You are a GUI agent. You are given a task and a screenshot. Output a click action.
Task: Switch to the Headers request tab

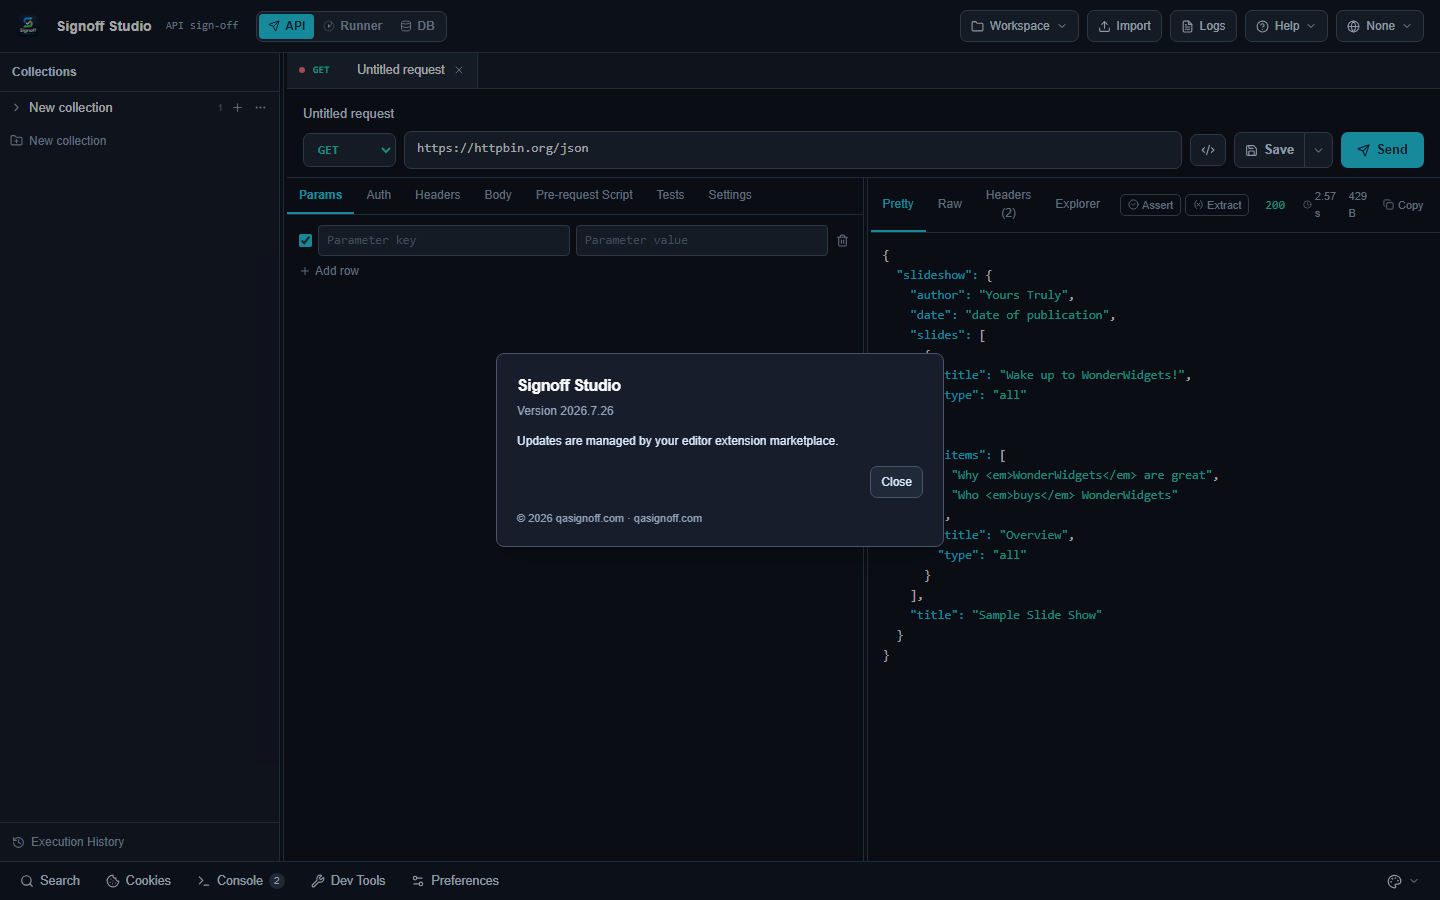(x=438, y=195)
